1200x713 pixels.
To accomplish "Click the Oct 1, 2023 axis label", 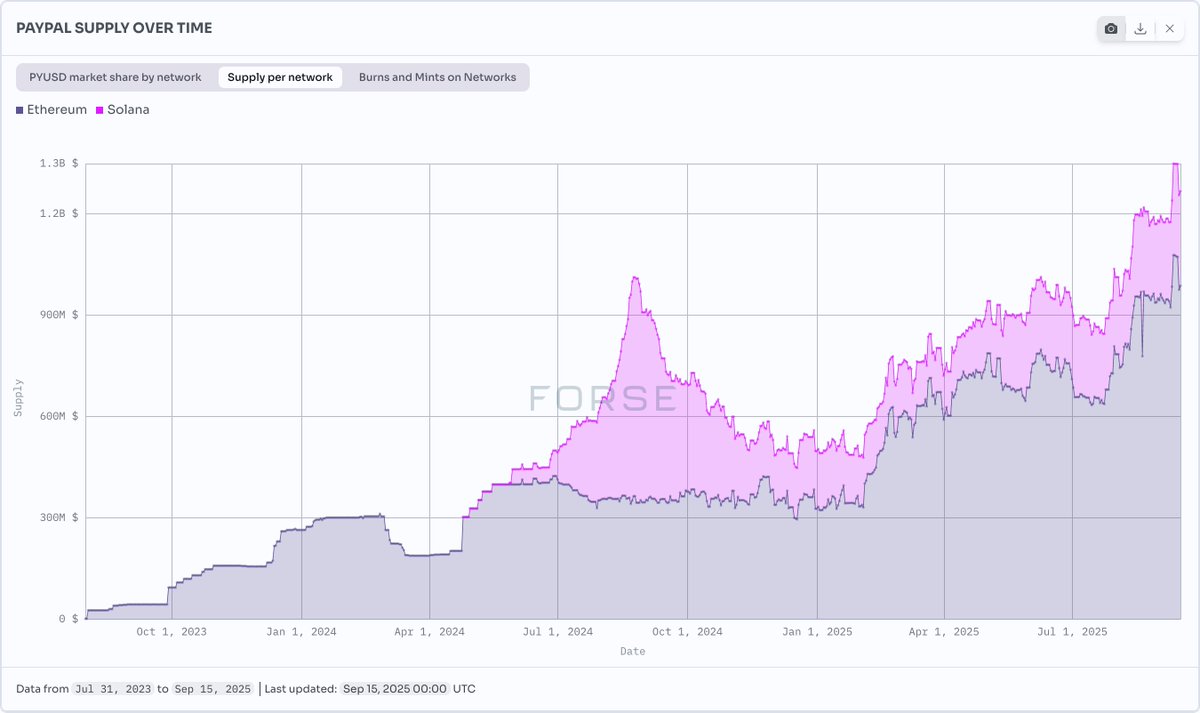I will (172, 632).
